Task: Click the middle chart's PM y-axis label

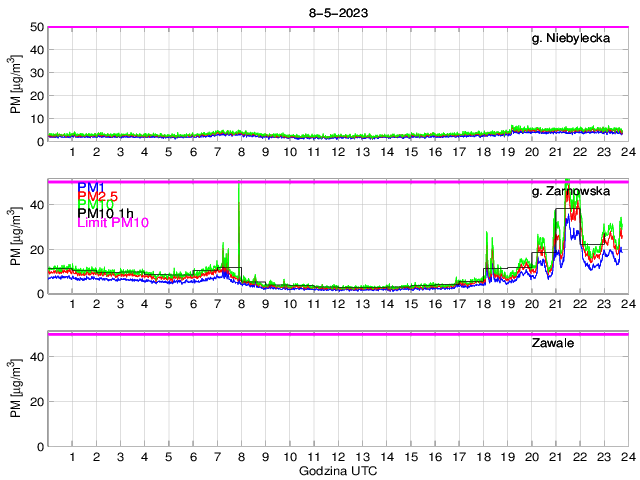Action: point(16,237)
